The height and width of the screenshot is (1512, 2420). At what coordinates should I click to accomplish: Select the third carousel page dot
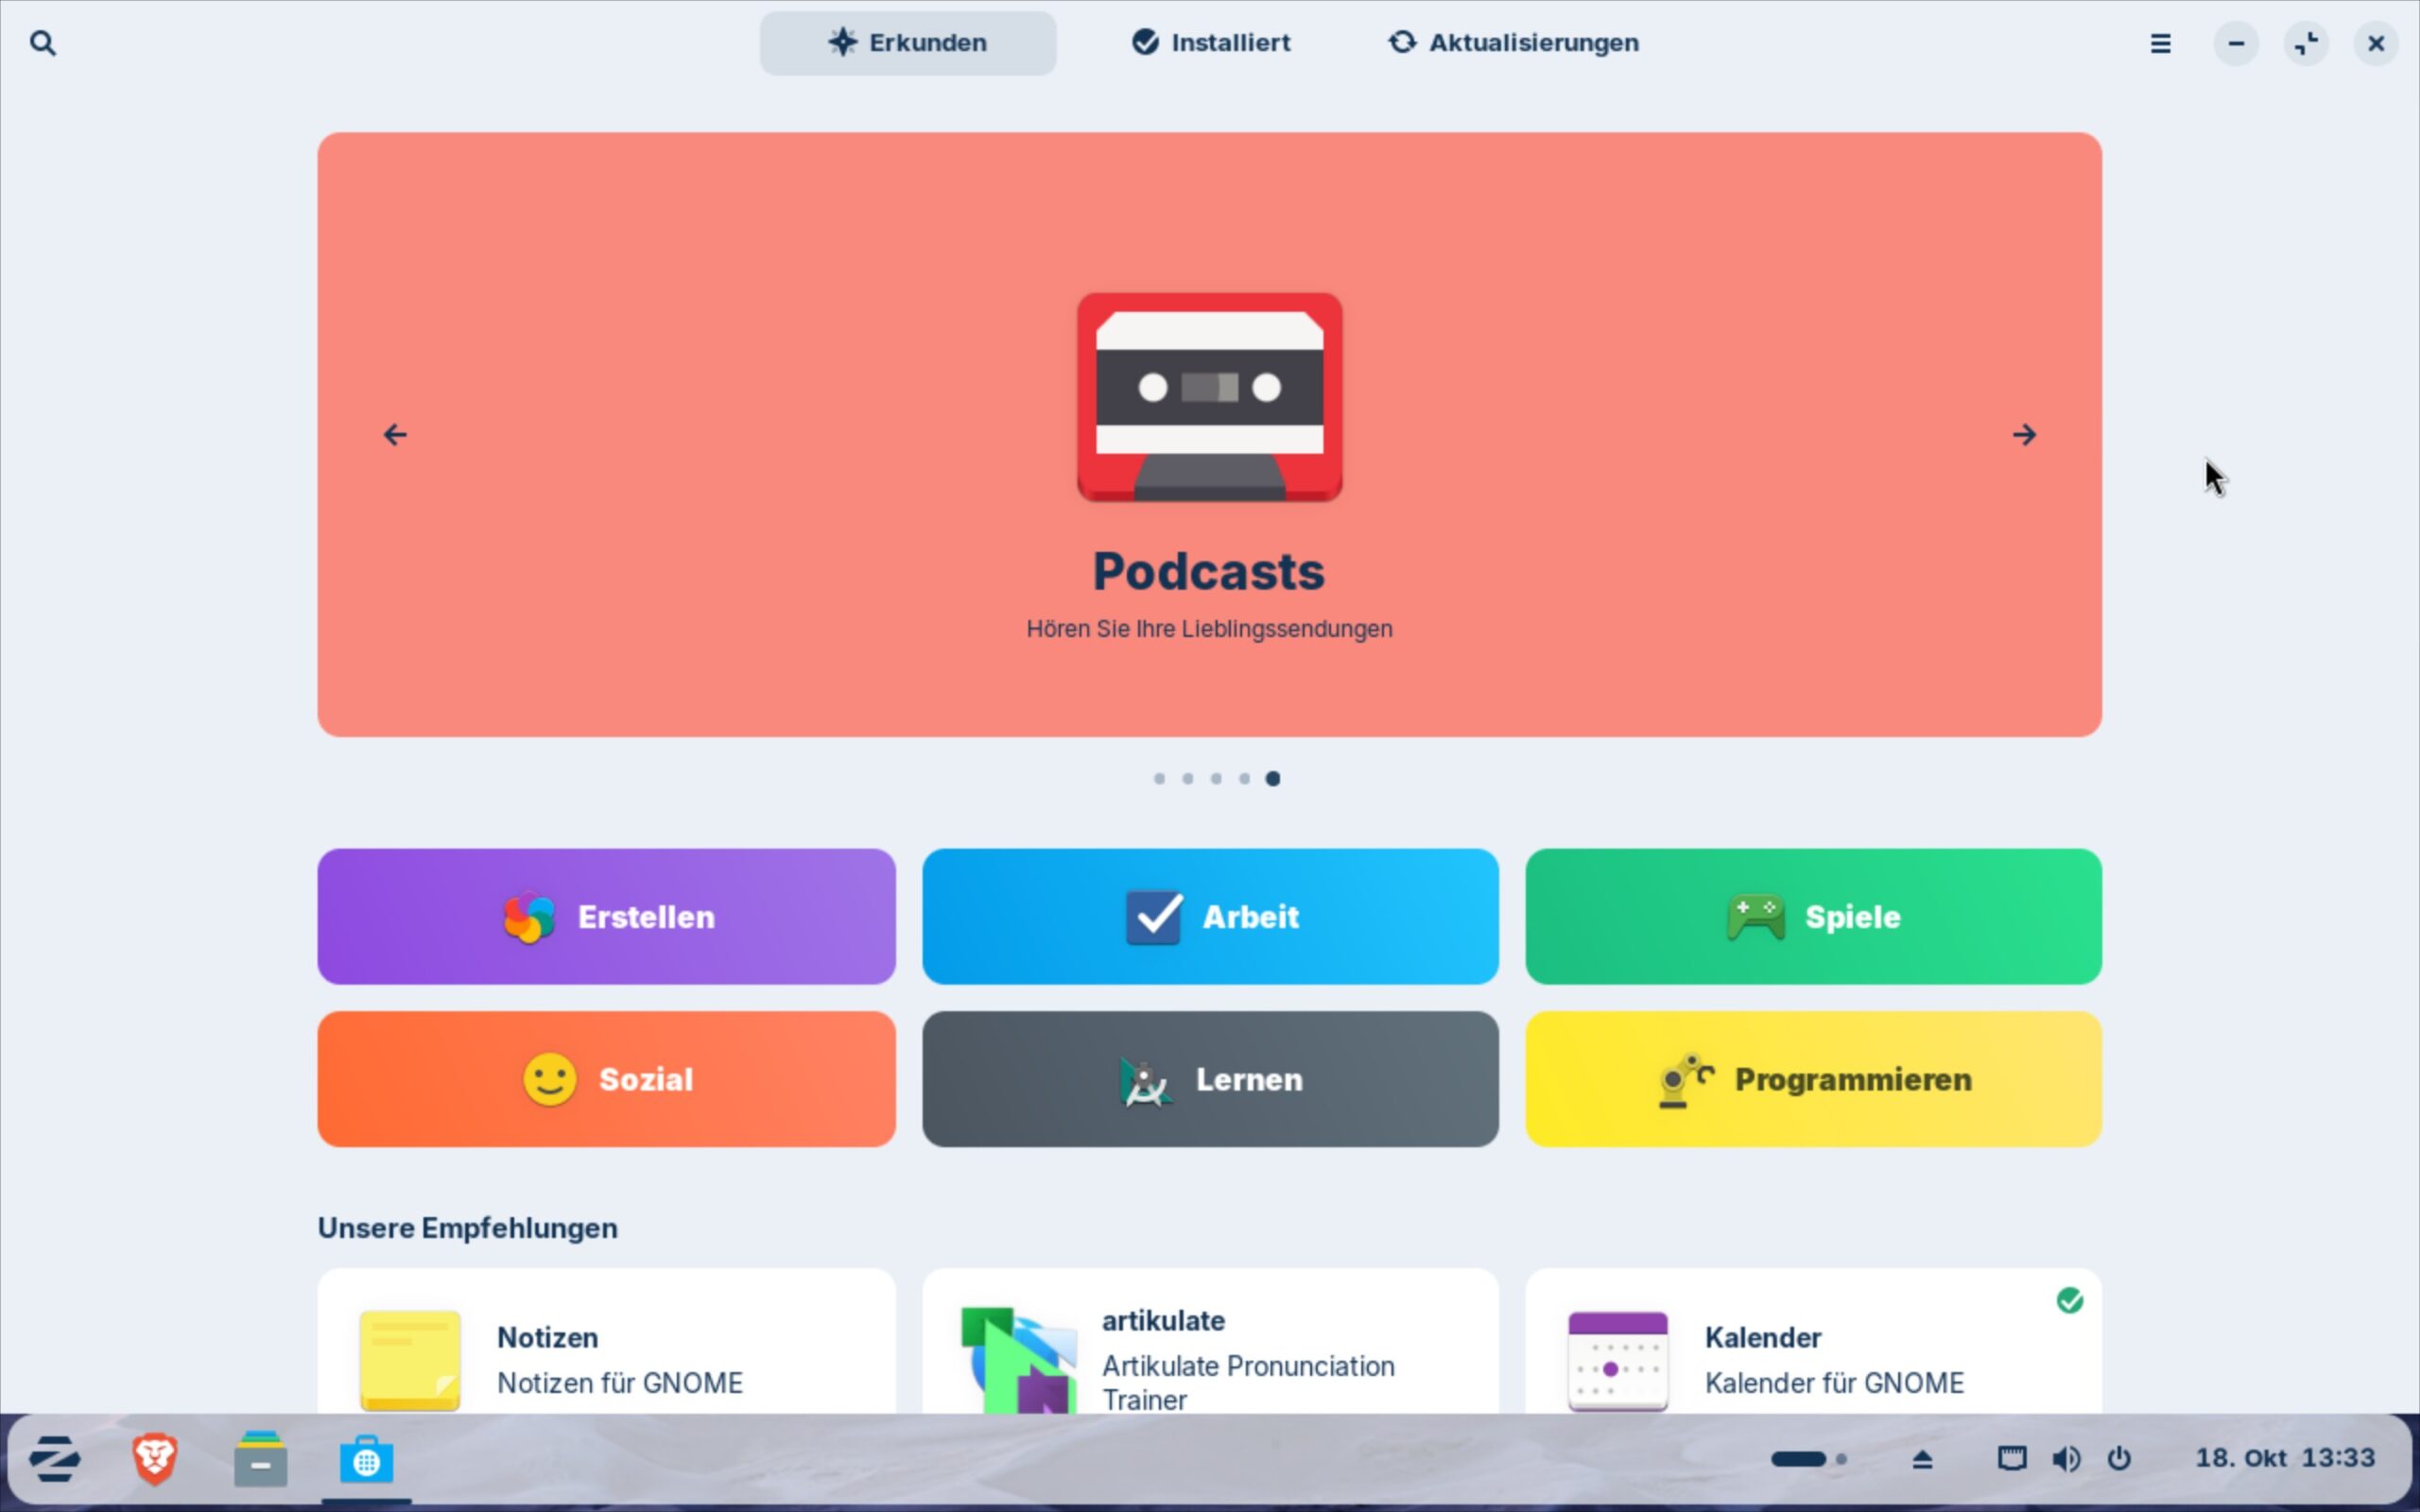click(x=1216, y=778)
